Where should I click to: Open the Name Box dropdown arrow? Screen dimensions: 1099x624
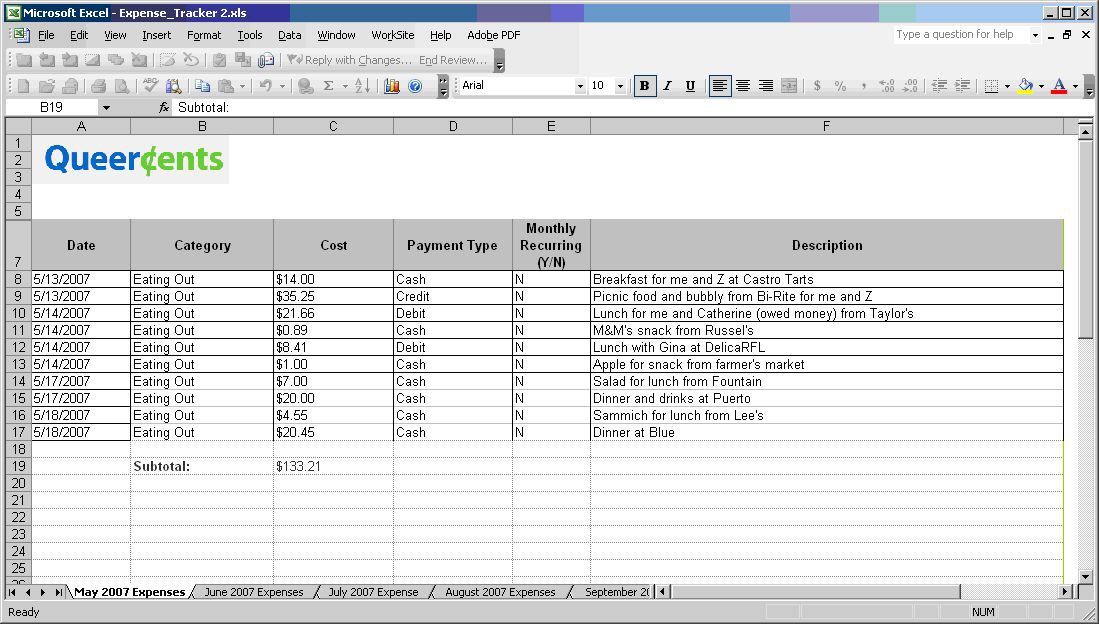tap(106, 107)
